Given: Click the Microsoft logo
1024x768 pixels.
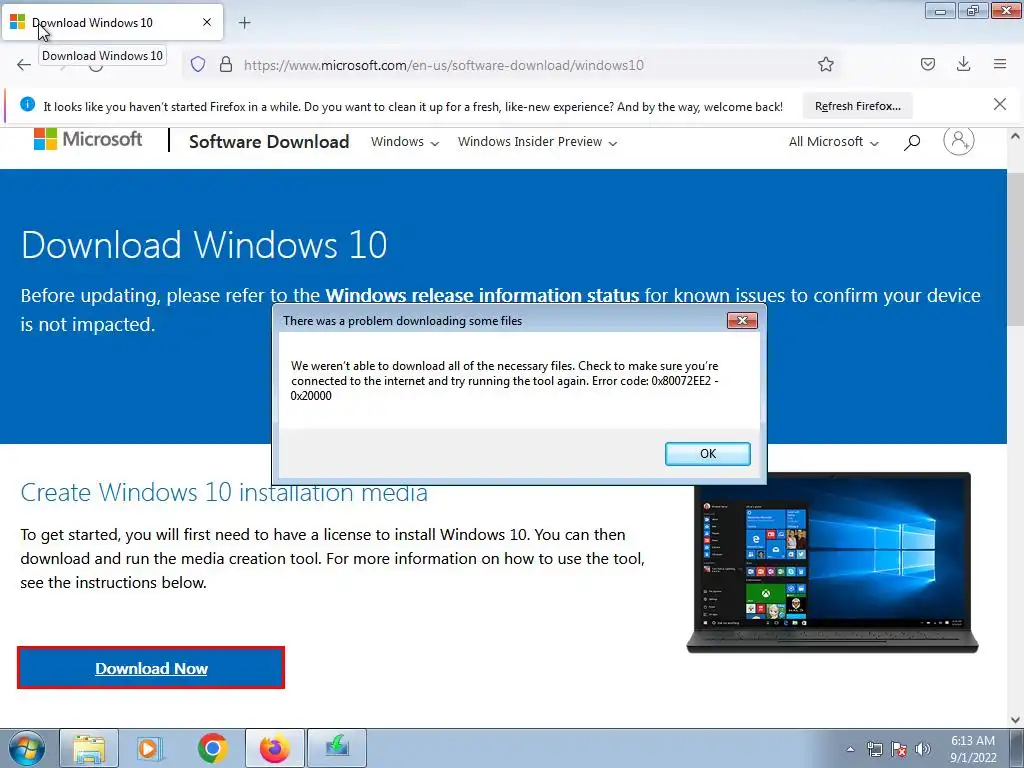Looking at the screenshot, I should (x=88, y=139).
